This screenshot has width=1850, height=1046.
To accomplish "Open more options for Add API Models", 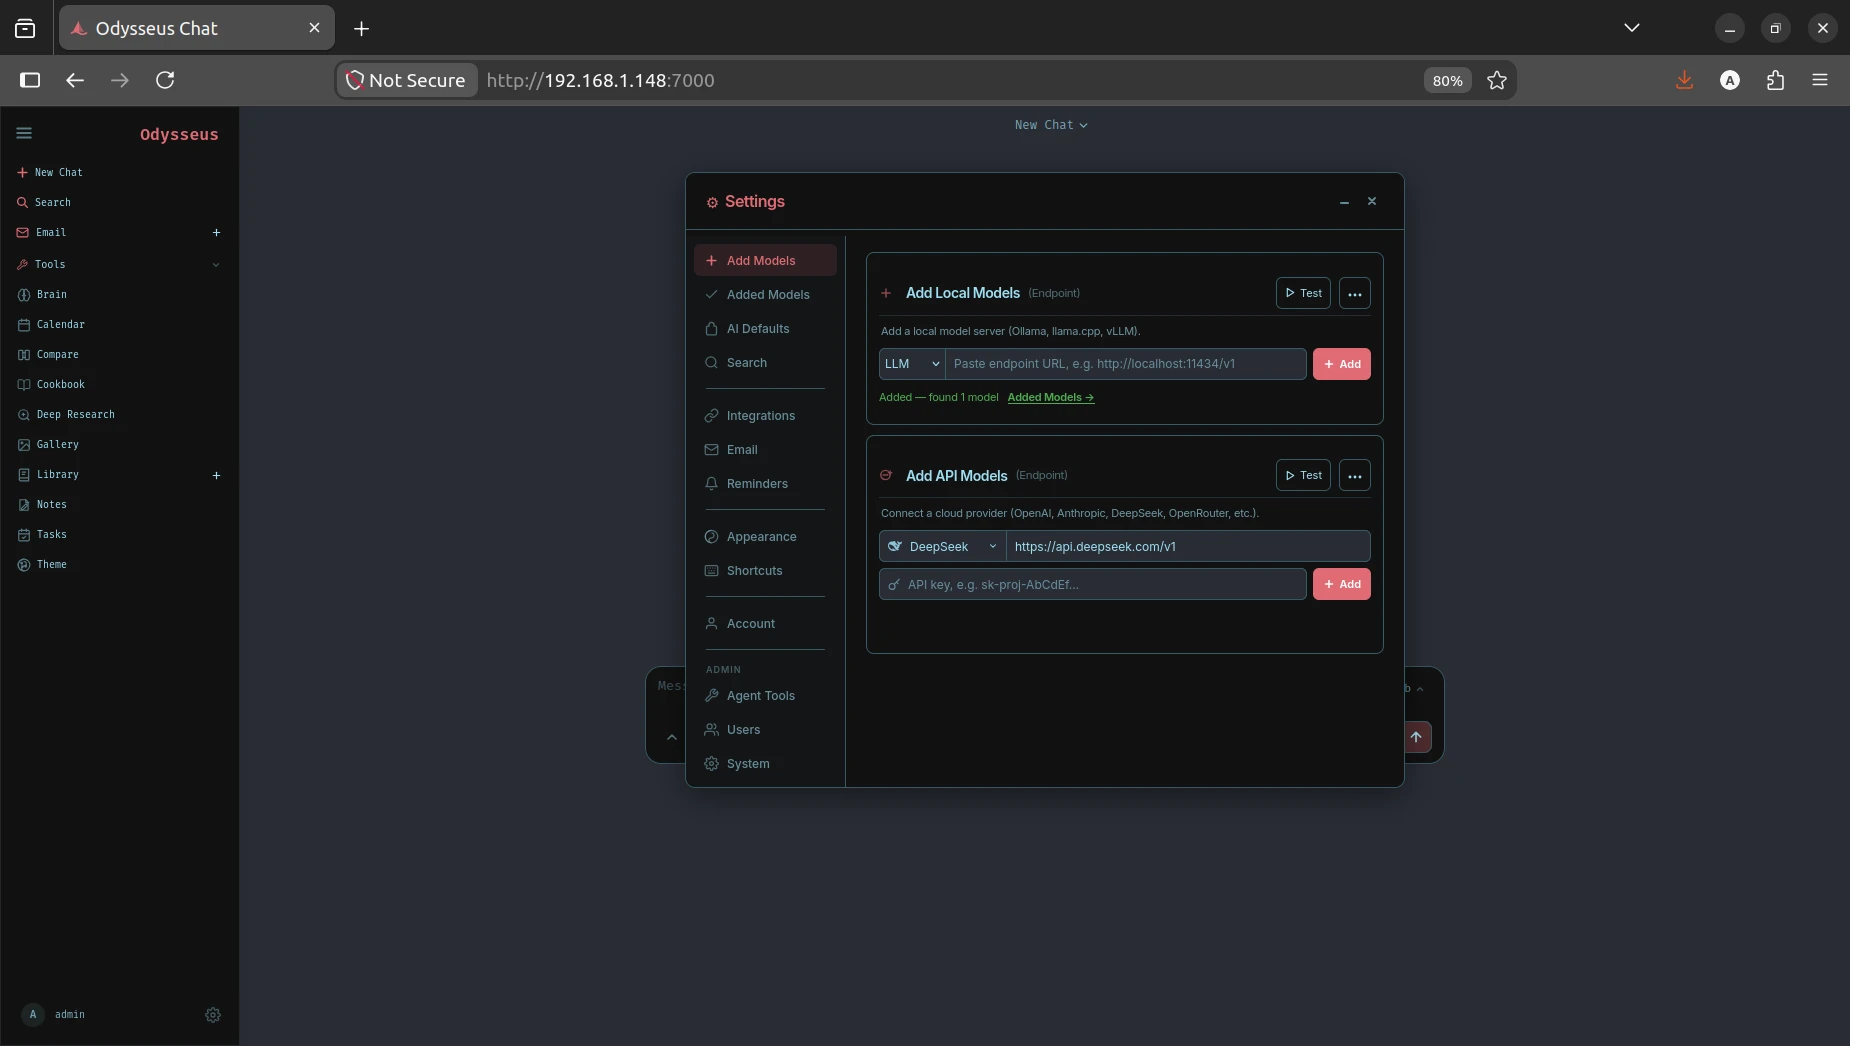I will coord(1355,475).
